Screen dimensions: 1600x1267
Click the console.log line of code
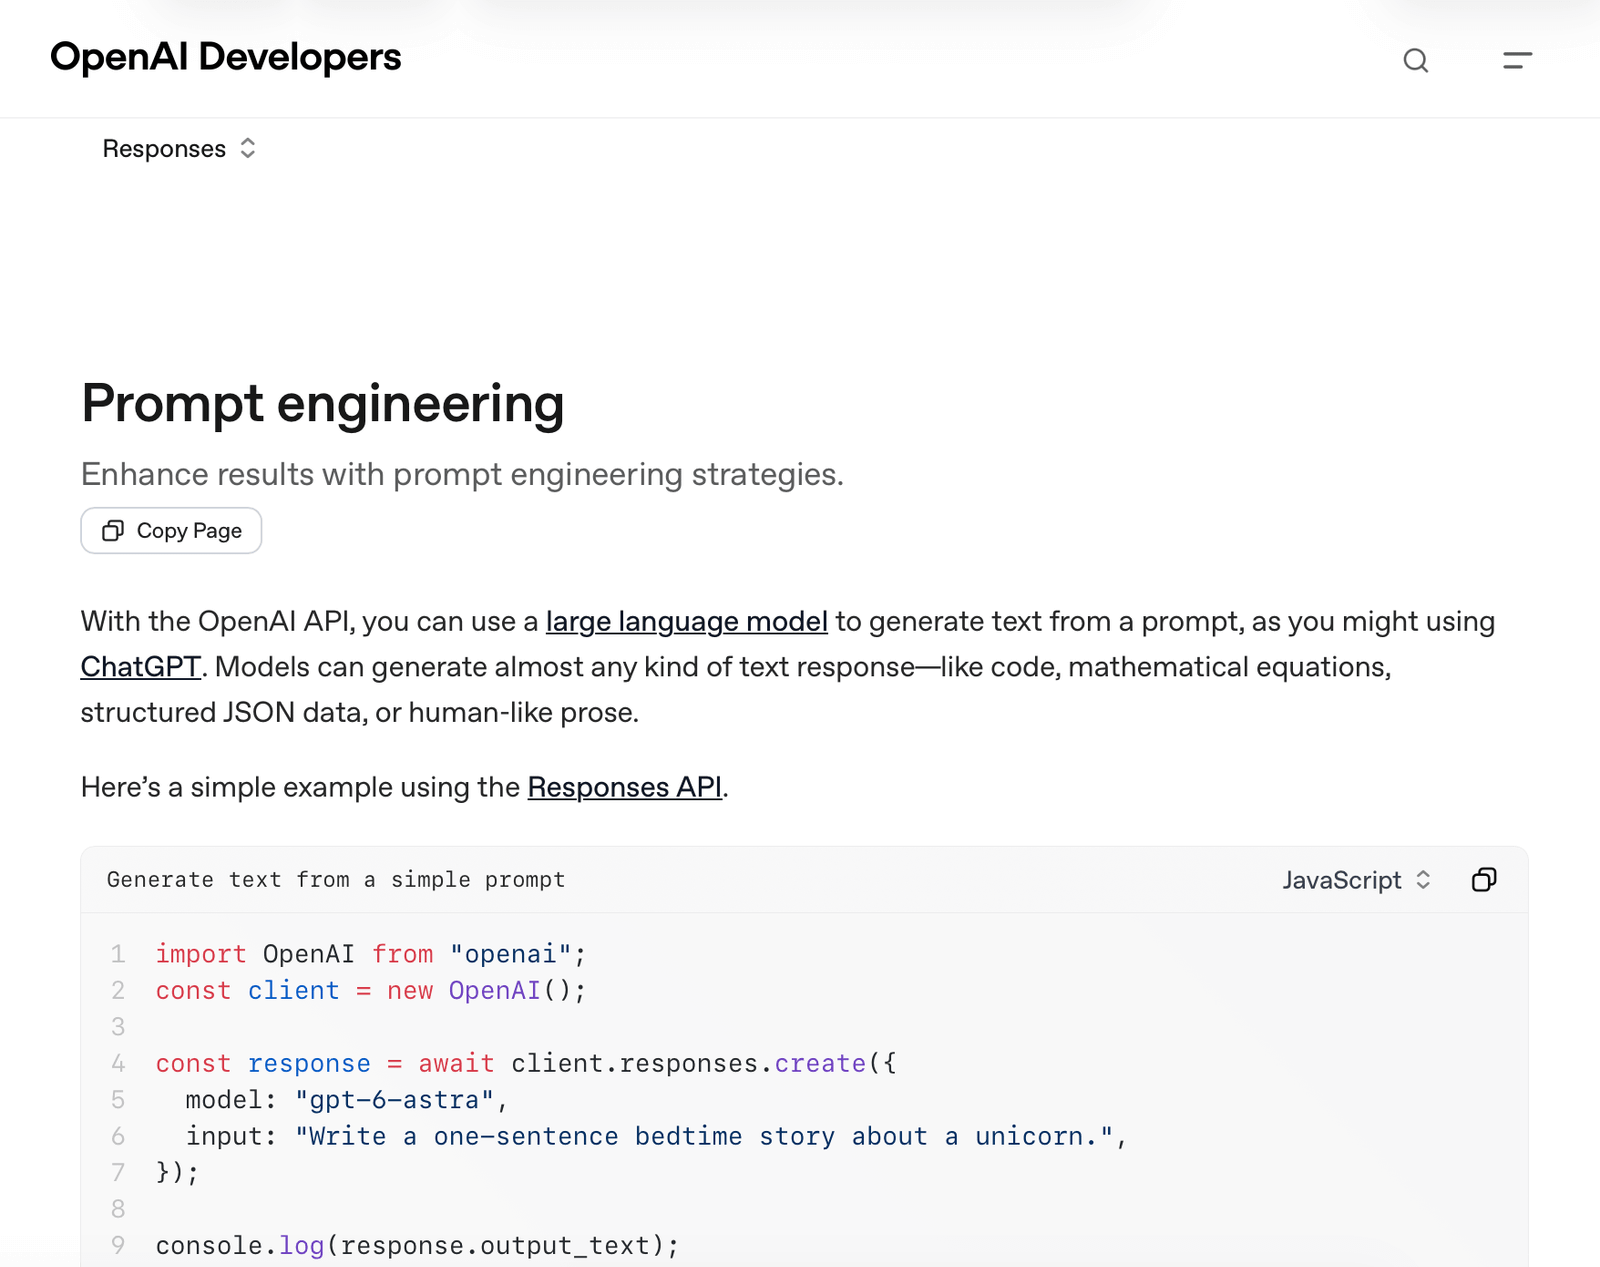pyautogui.click(x=417, y=1246)
